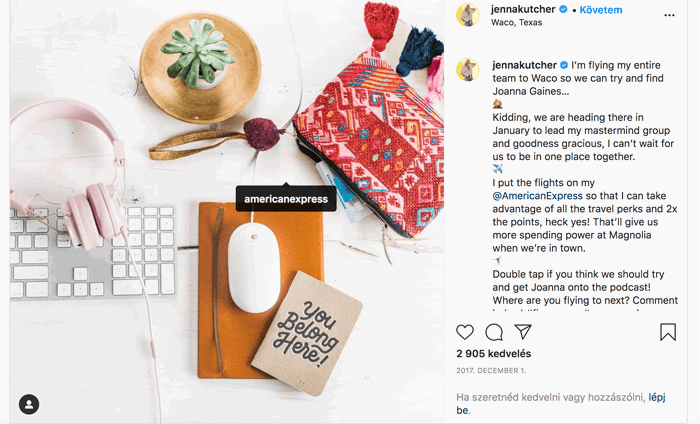Open jennakutcher avatar in post header
This screenshot has width=700, height=424.
(467, 16)
